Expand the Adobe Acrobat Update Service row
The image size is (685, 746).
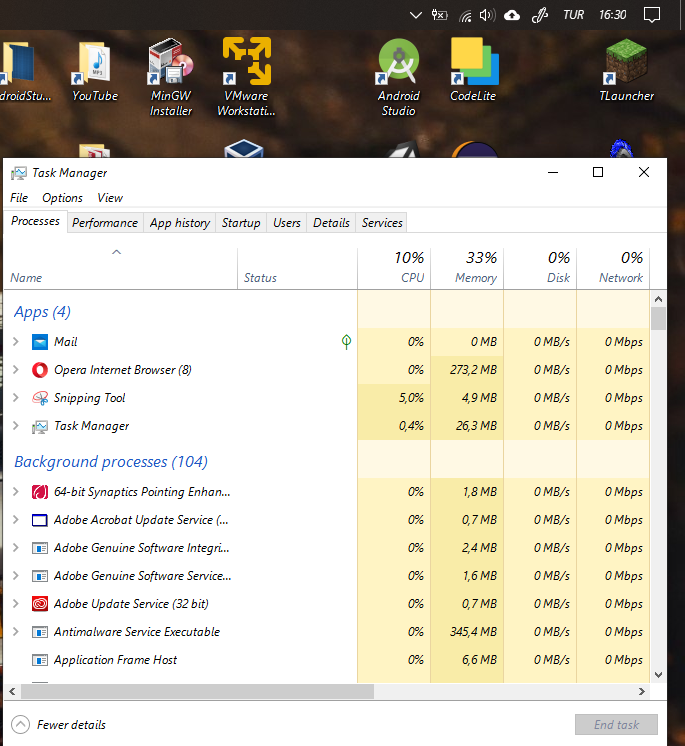click(16, 520)
